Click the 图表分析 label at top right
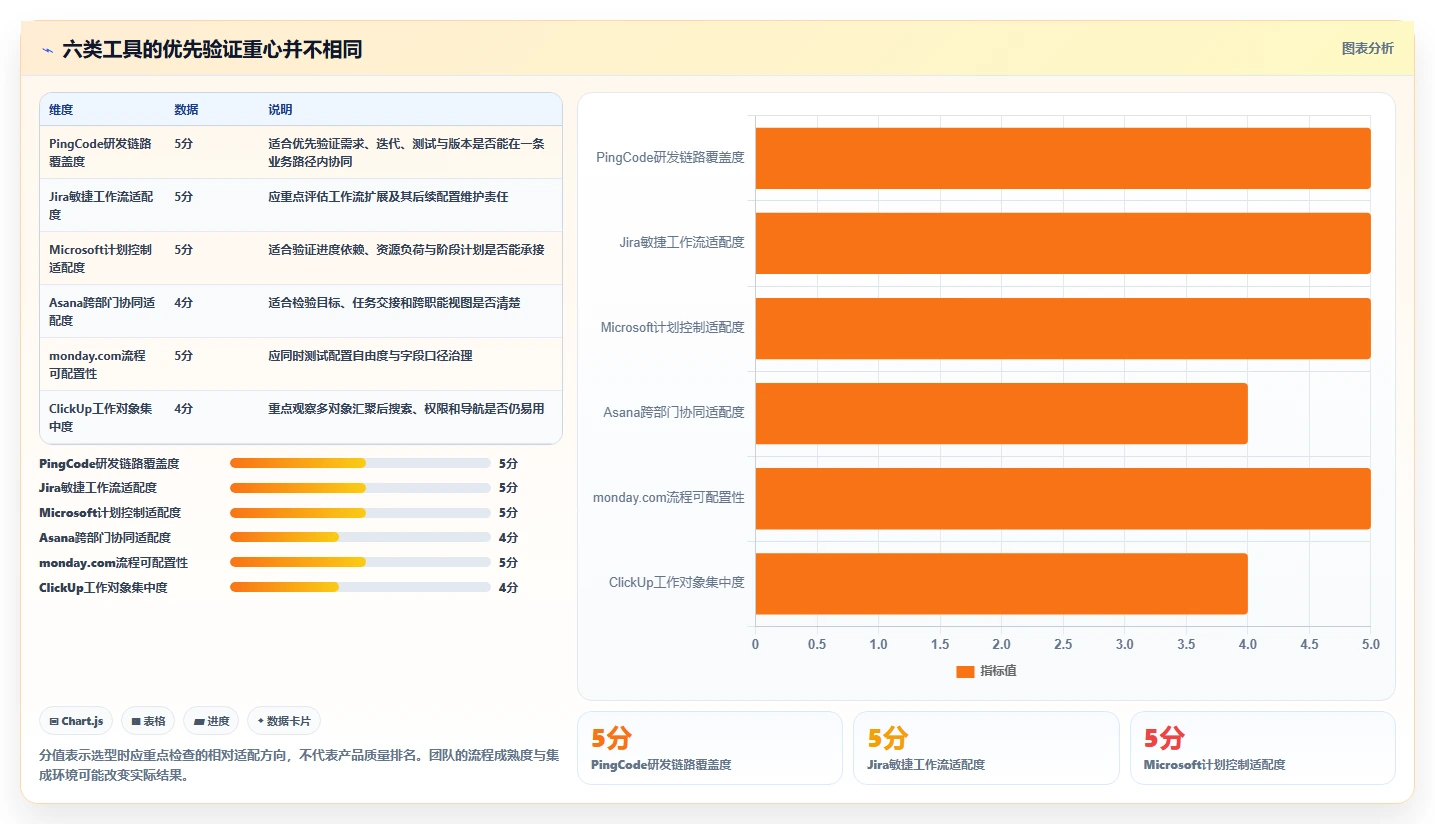This screenshot has height=824, width=1435. tap(1367, 49)
